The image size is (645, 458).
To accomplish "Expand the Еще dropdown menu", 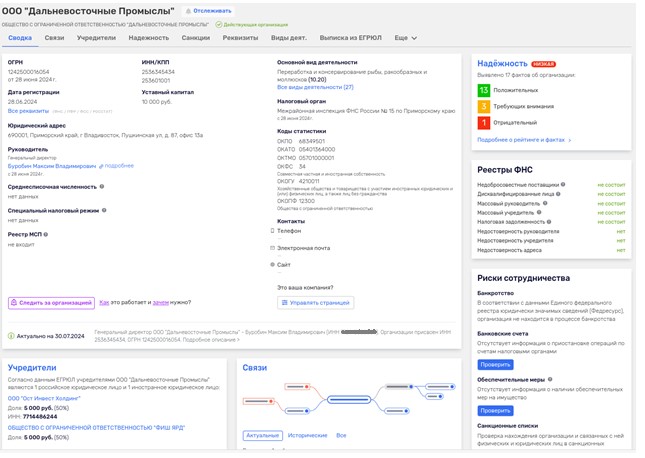I will 406,38.
